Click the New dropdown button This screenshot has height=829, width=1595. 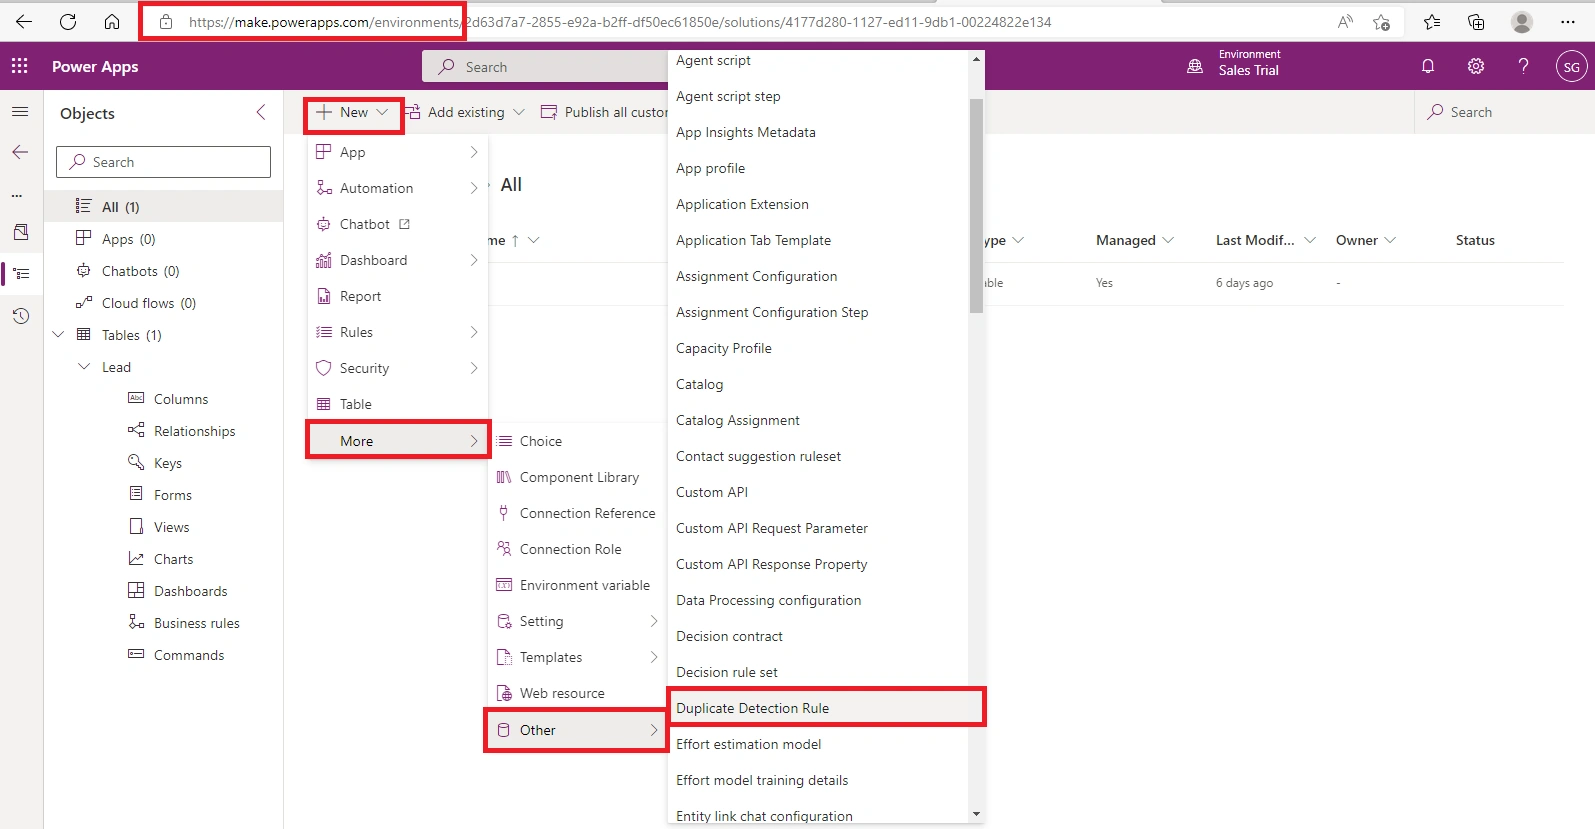click(x=353, y=112)
